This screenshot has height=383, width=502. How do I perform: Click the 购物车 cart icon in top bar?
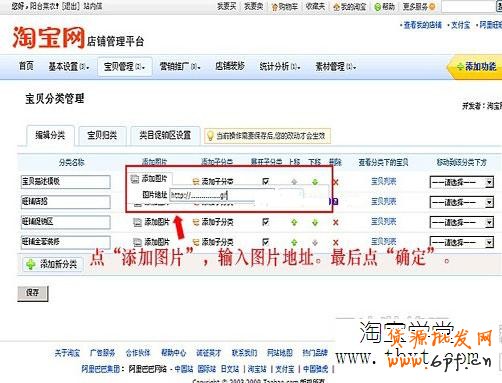(275, 7)
